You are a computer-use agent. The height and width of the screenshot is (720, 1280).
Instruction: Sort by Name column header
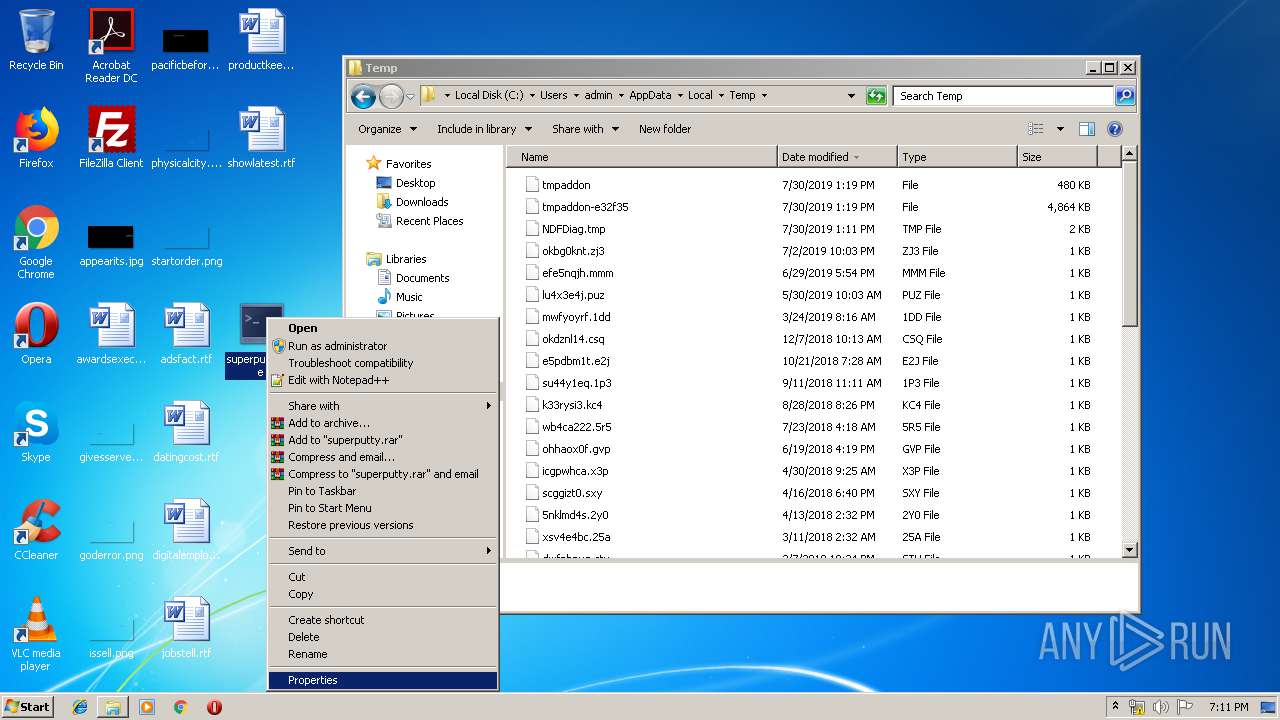pos(642,157)
